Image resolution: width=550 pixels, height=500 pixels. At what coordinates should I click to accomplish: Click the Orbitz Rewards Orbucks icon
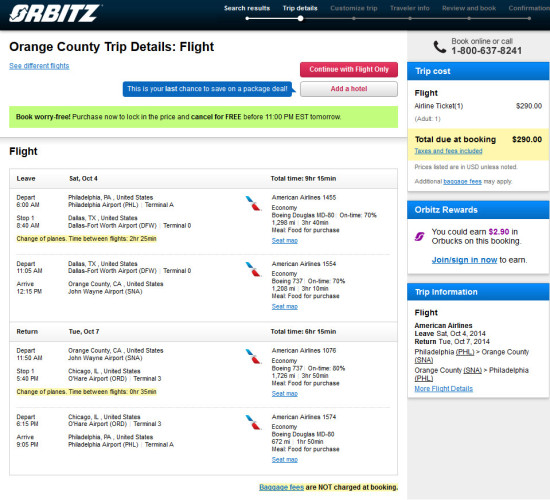[420, 236]
